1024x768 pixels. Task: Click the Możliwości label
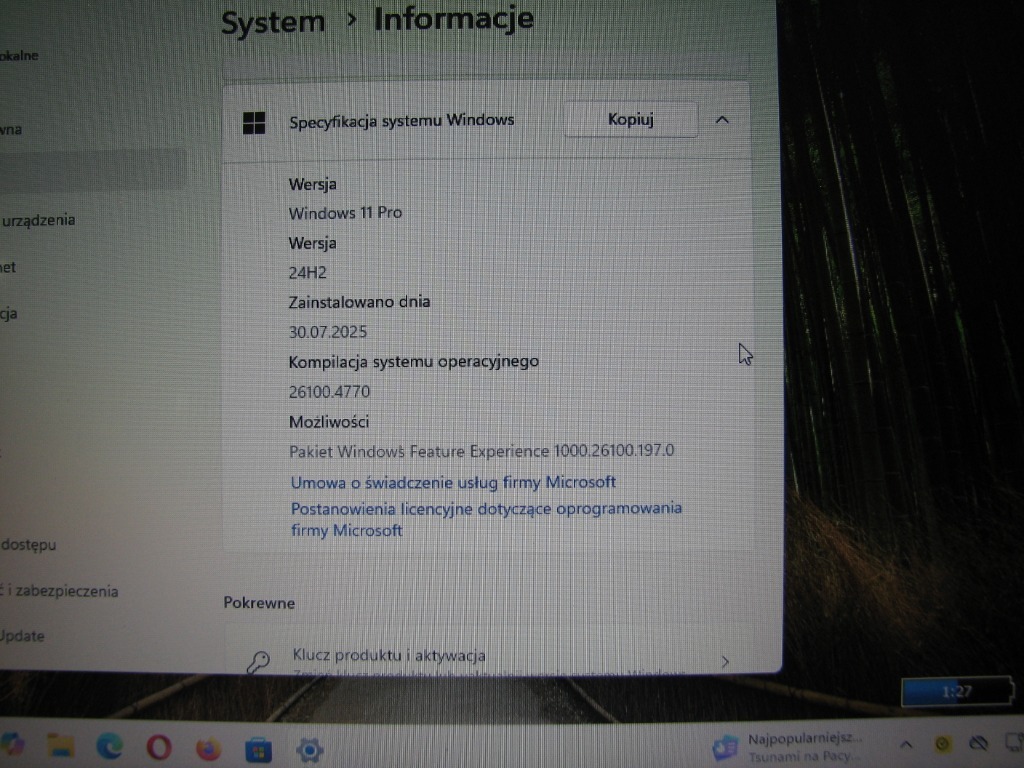pyautogui.click(x=328, y=422)
